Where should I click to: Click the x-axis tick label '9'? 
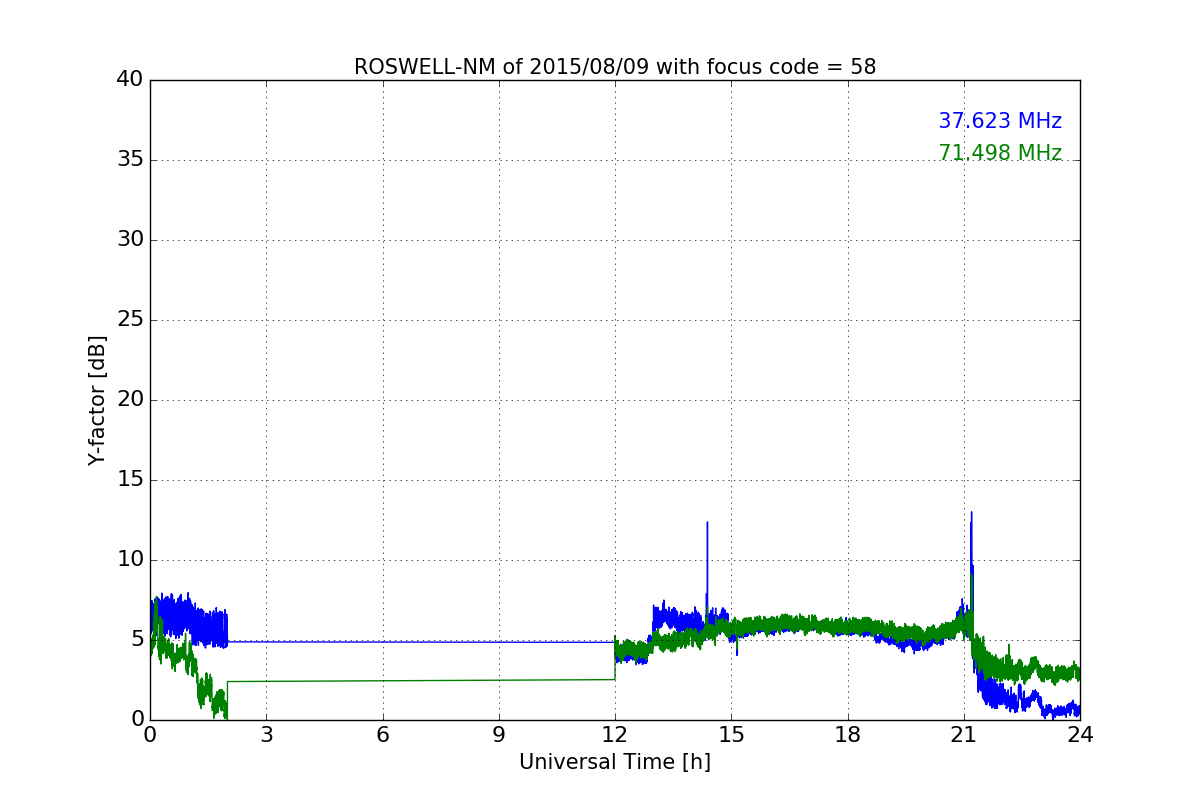499,734
